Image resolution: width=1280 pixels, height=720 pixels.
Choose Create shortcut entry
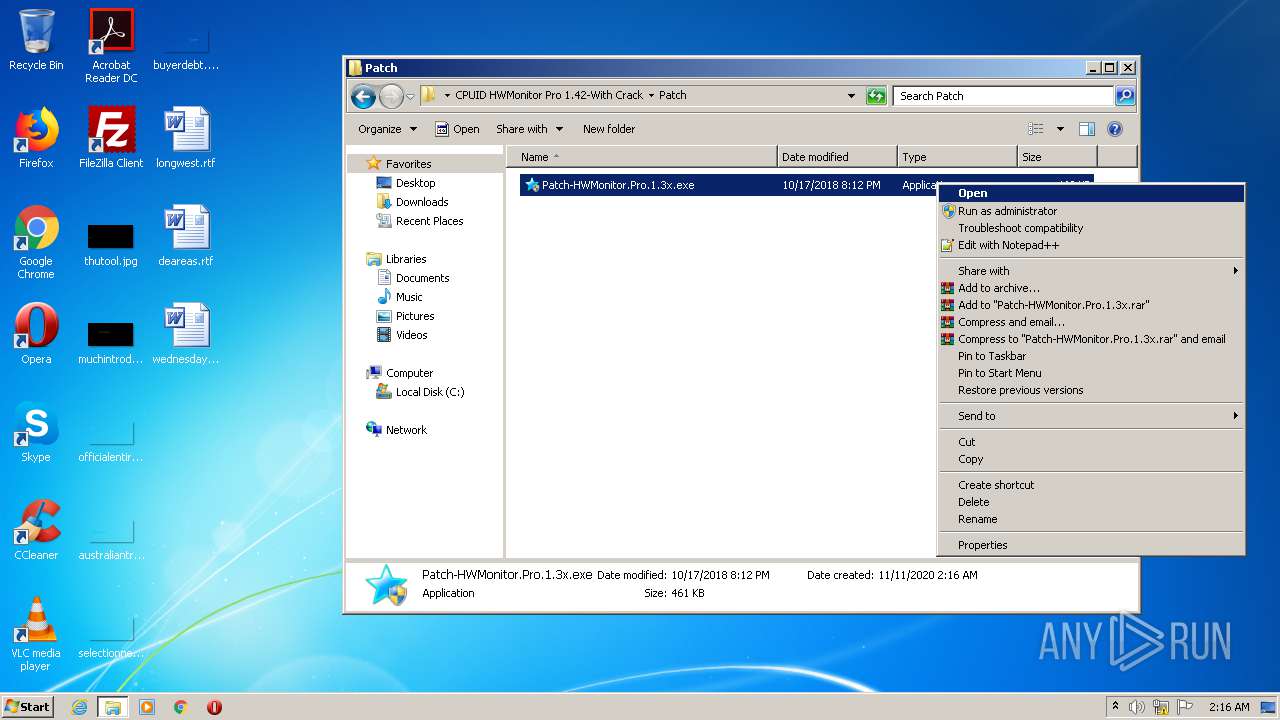(1091, 485)
